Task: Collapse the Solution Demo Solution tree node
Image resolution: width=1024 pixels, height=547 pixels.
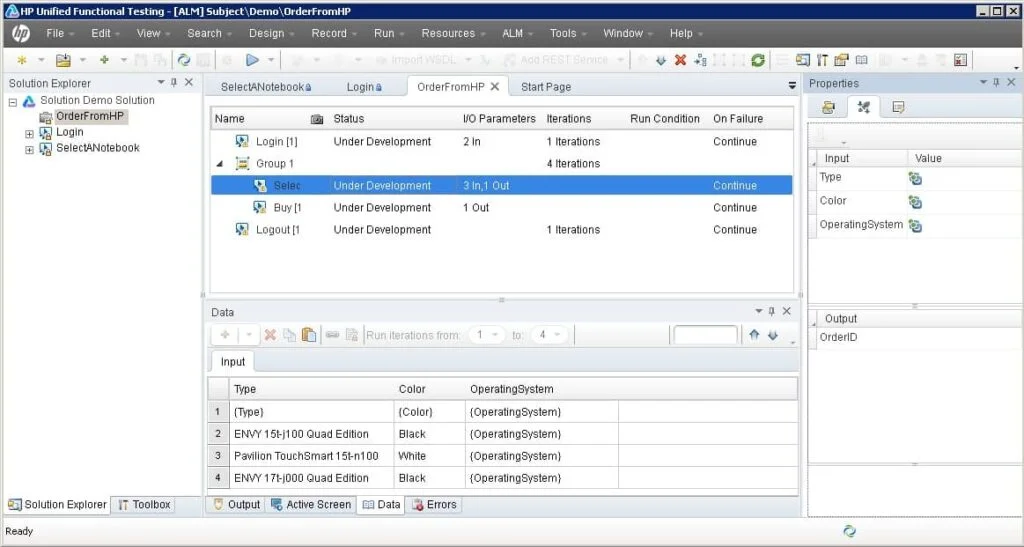Action: pyautogui.click(x=12, y=101)
